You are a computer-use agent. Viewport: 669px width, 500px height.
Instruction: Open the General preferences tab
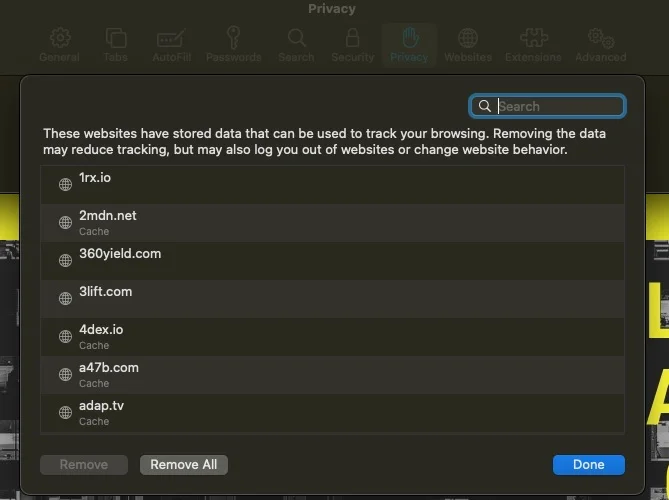pyautogui.click(x=59, y=45)
